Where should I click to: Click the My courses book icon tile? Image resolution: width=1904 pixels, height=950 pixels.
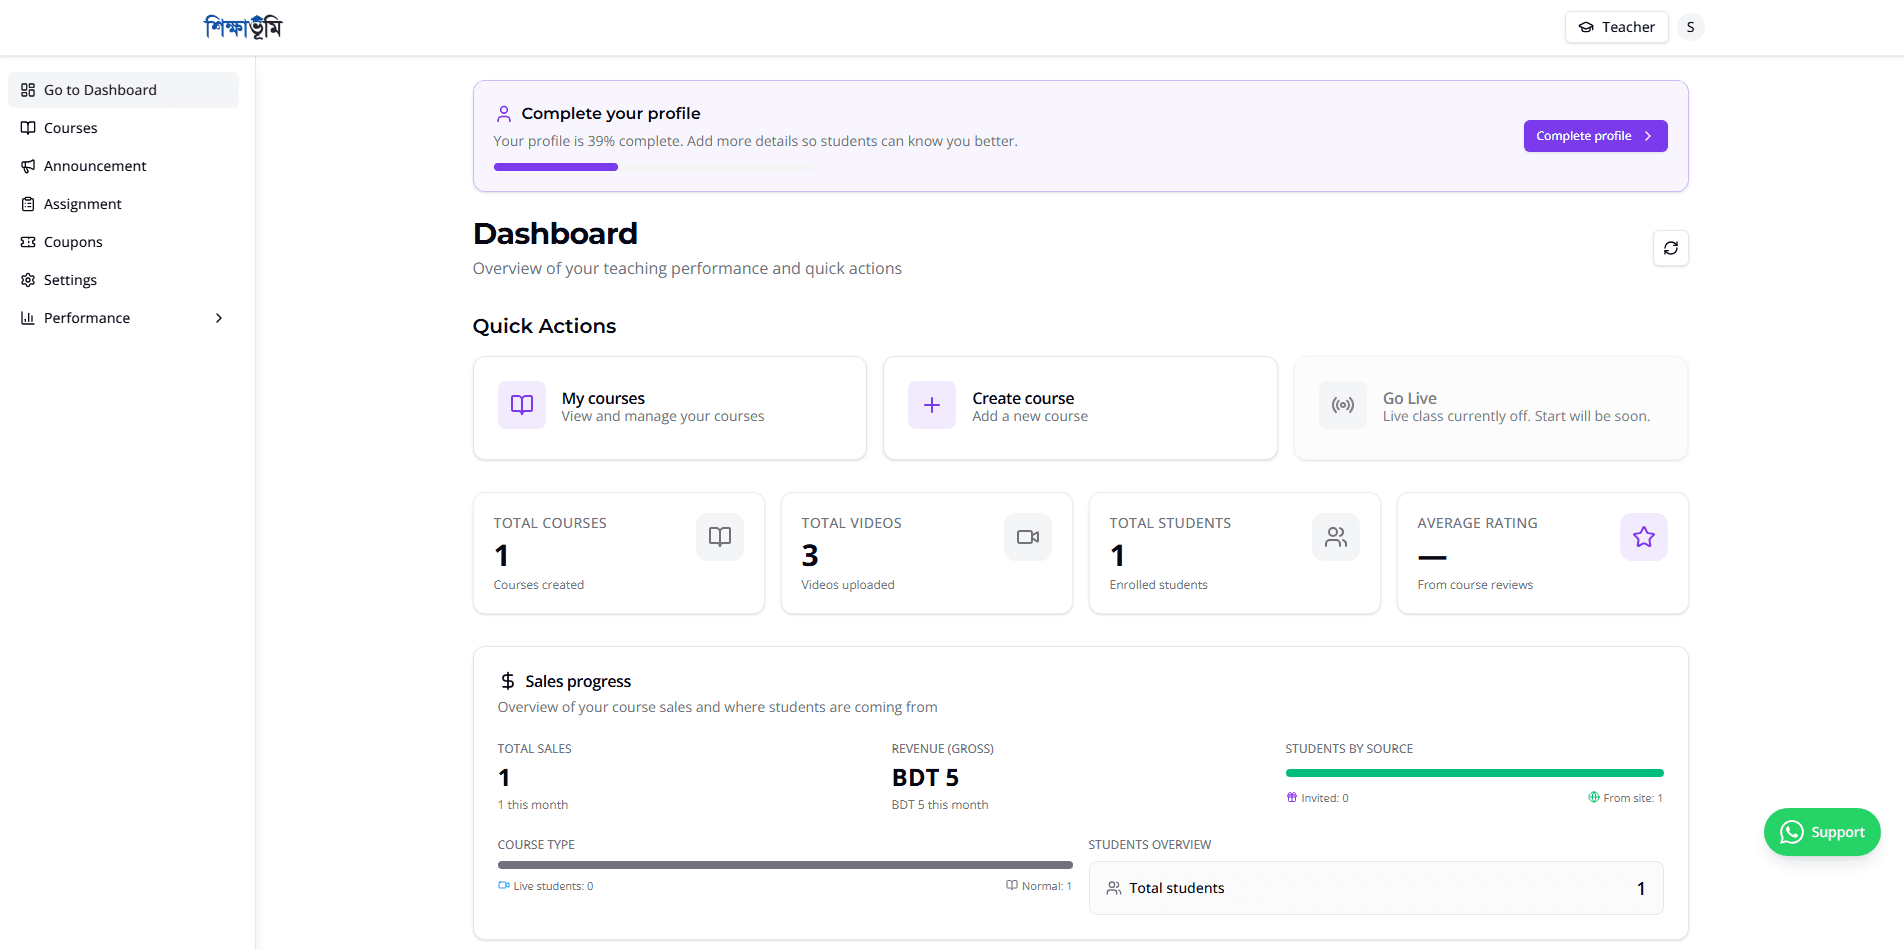522,405
